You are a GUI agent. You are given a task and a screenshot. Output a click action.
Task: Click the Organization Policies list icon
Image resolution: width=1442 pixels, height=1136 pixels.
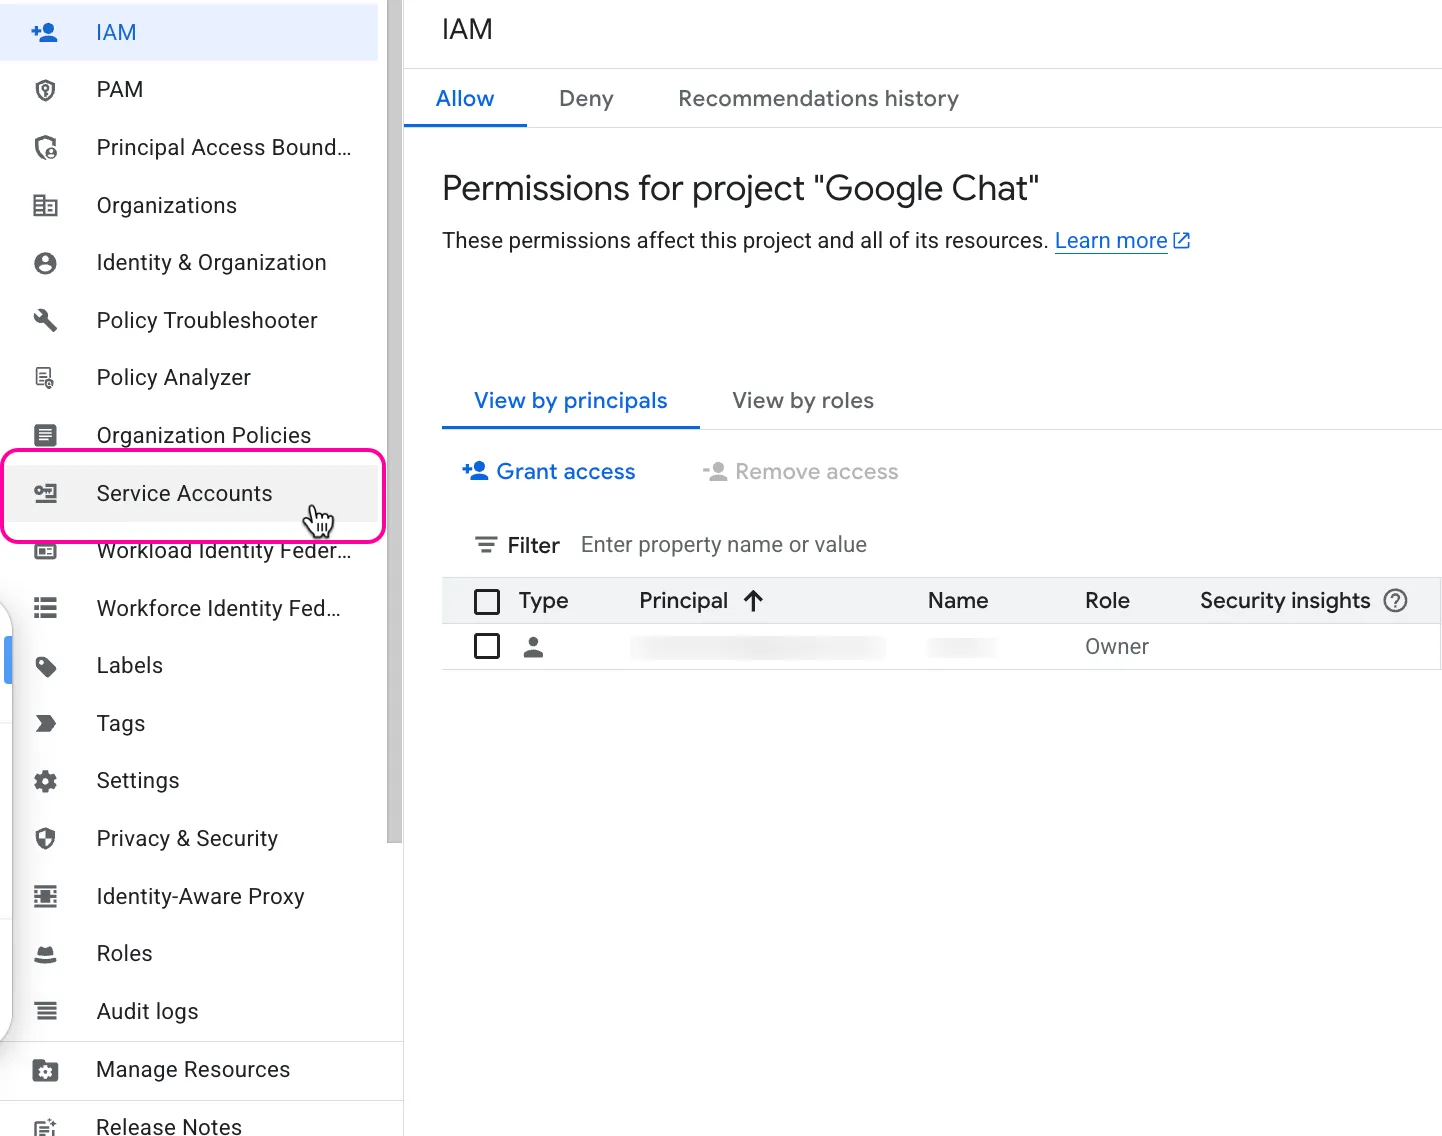(x=45, y=435)
